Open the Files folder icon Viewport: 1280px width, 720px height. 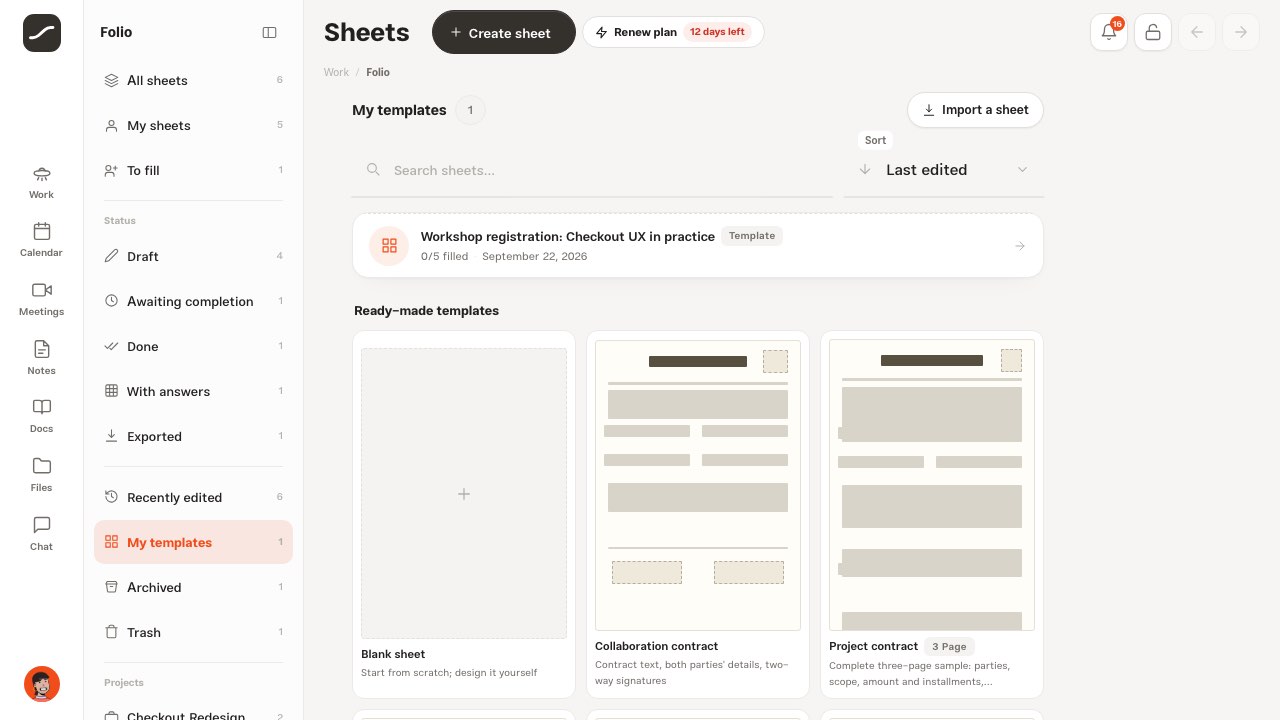tap(41, 475)
